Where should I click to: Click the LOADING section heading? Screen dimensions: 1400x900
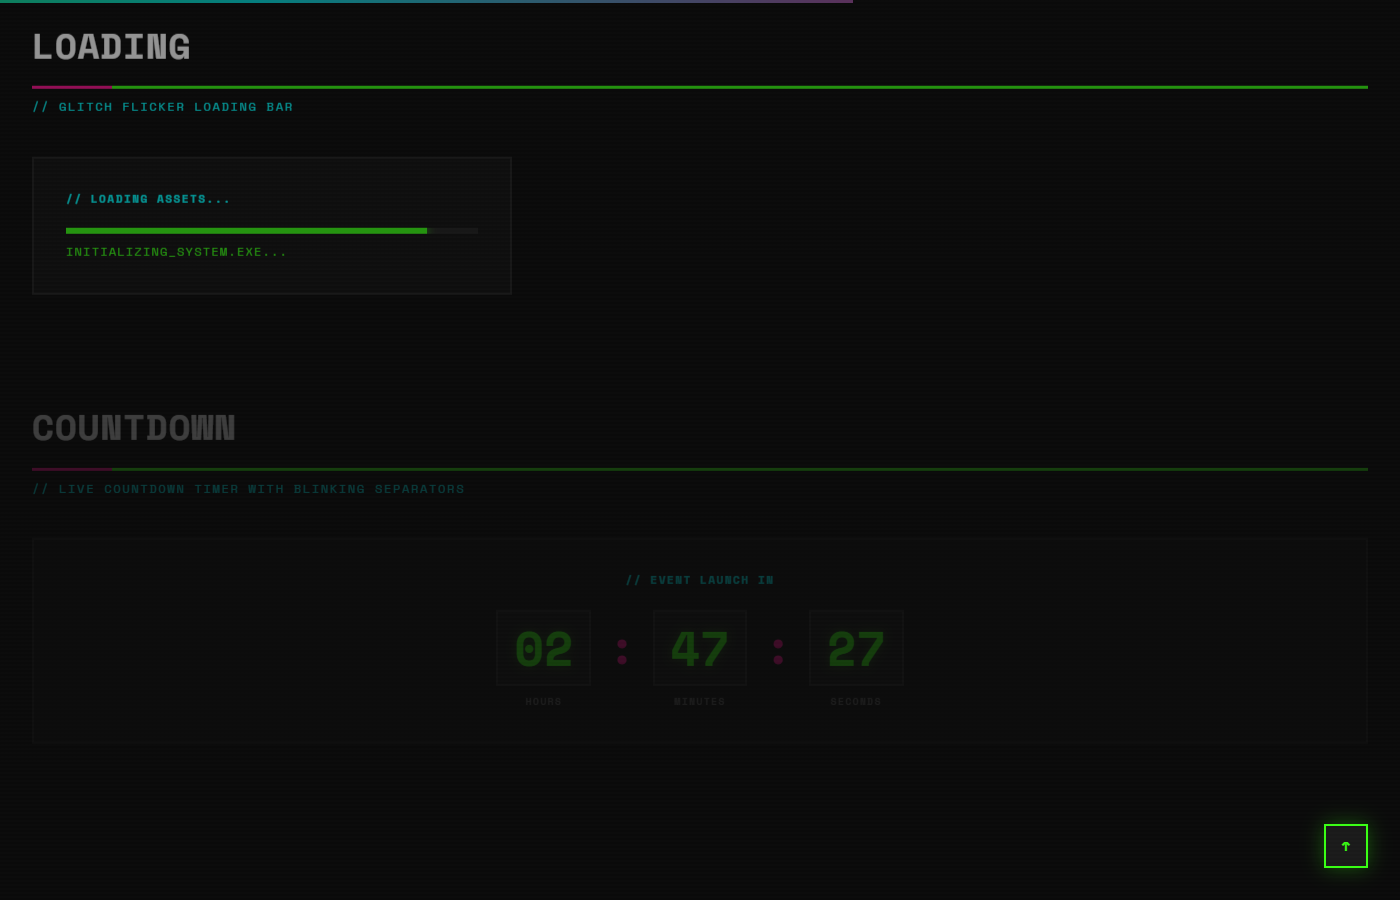[x=111, y=46]
